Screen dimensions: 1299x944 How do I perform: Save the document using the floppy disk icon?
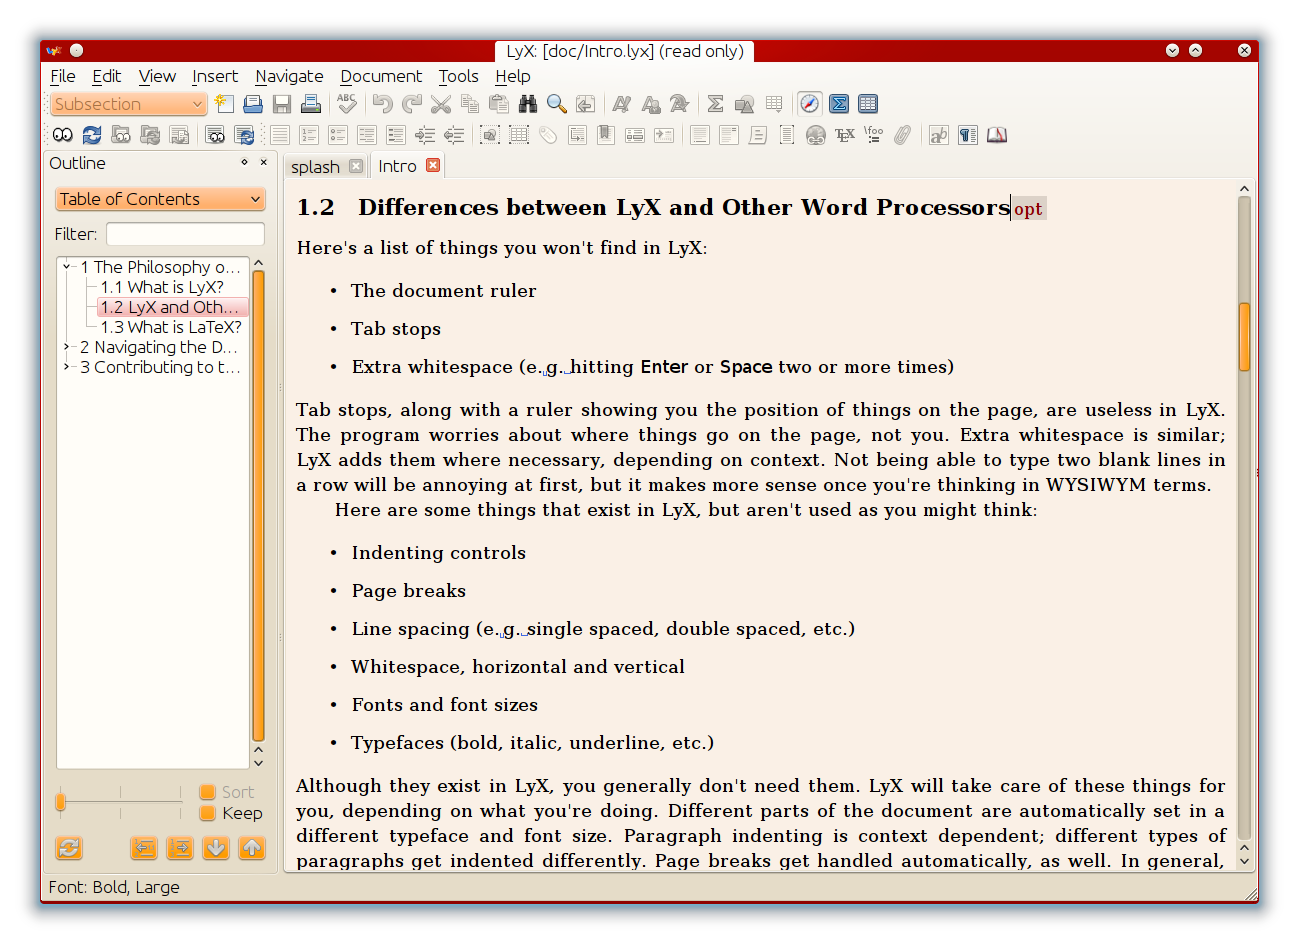282,104
